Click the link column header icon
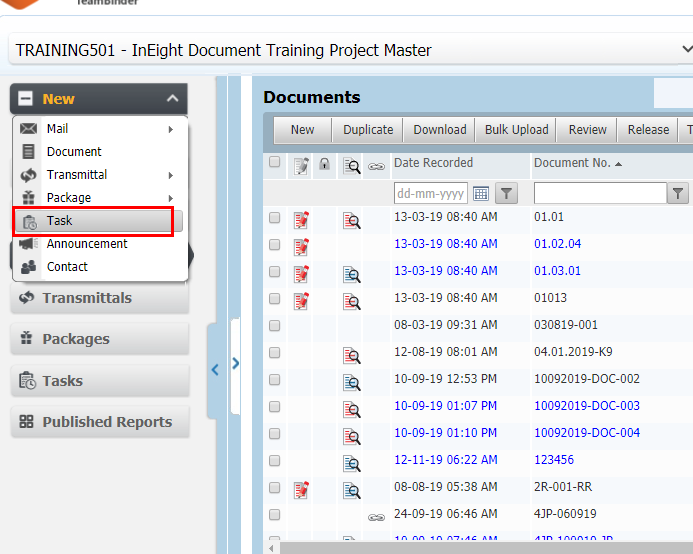 click(x=376, y=167)
